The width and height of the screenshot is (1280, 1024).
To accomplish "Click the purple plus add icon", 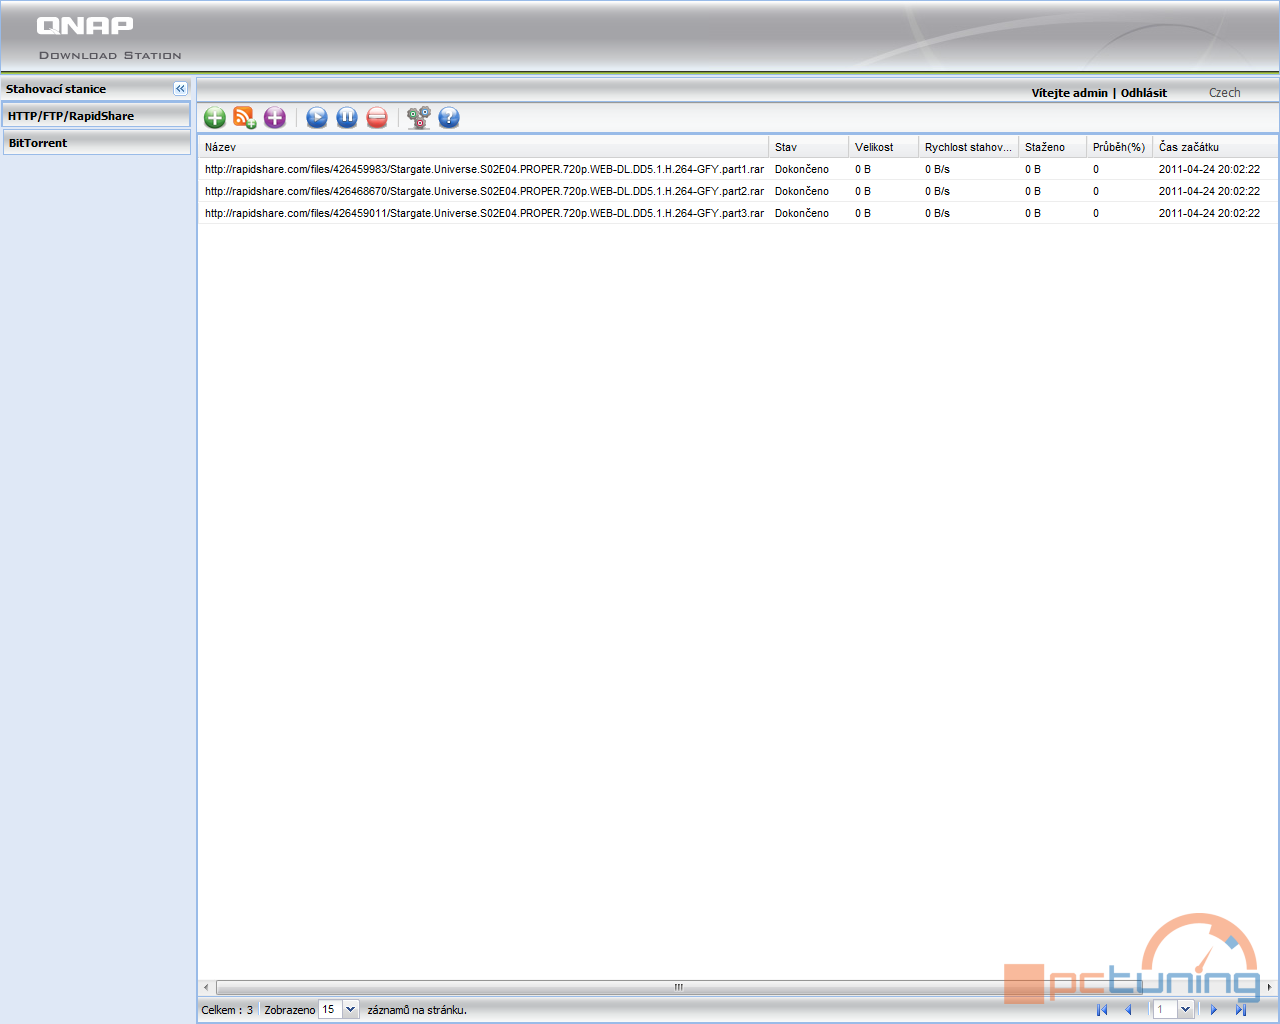I will click(x=275, y=118).
